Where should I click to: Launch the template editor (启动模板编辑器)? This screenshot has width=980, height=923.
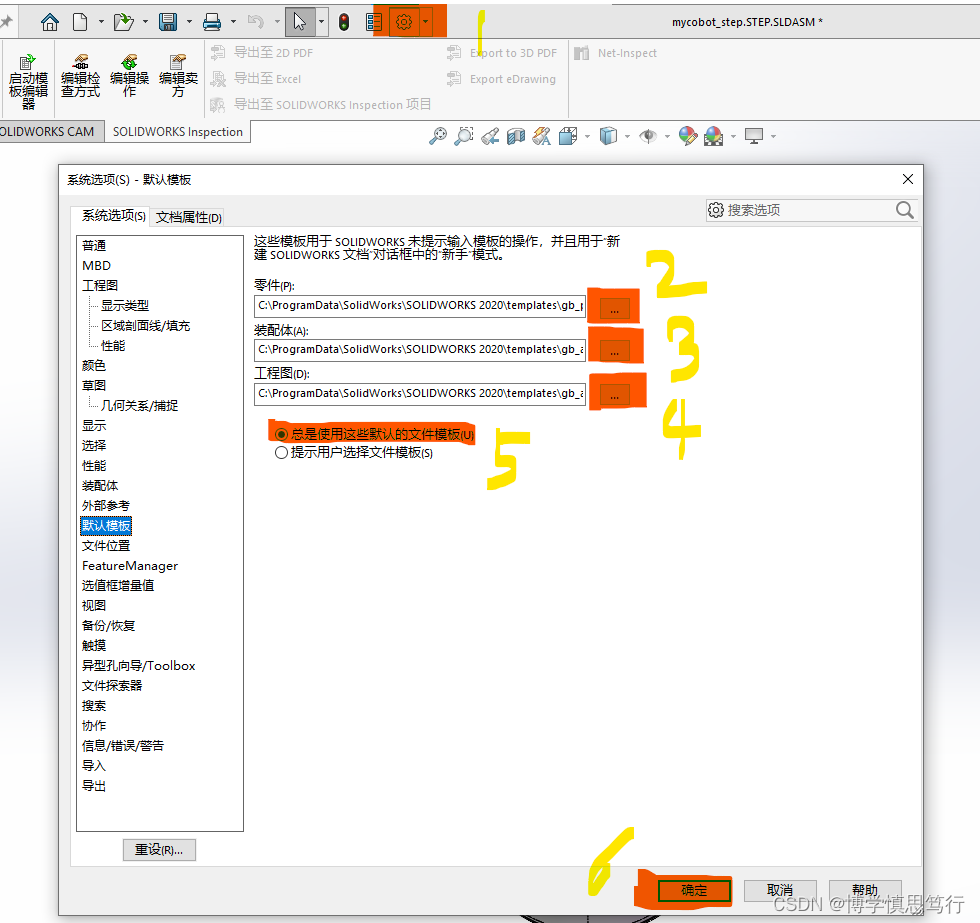(x=28, y=82)
